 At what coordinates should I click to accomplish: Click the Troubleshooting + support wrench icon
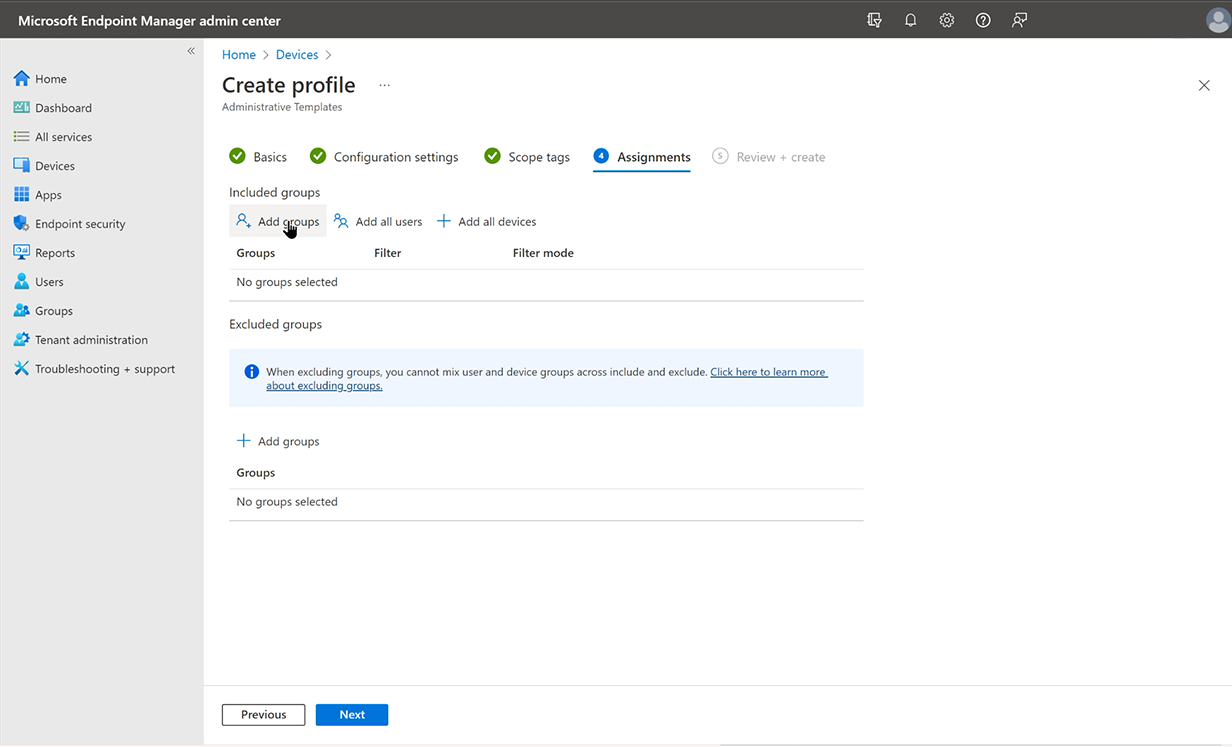point(21,369)
